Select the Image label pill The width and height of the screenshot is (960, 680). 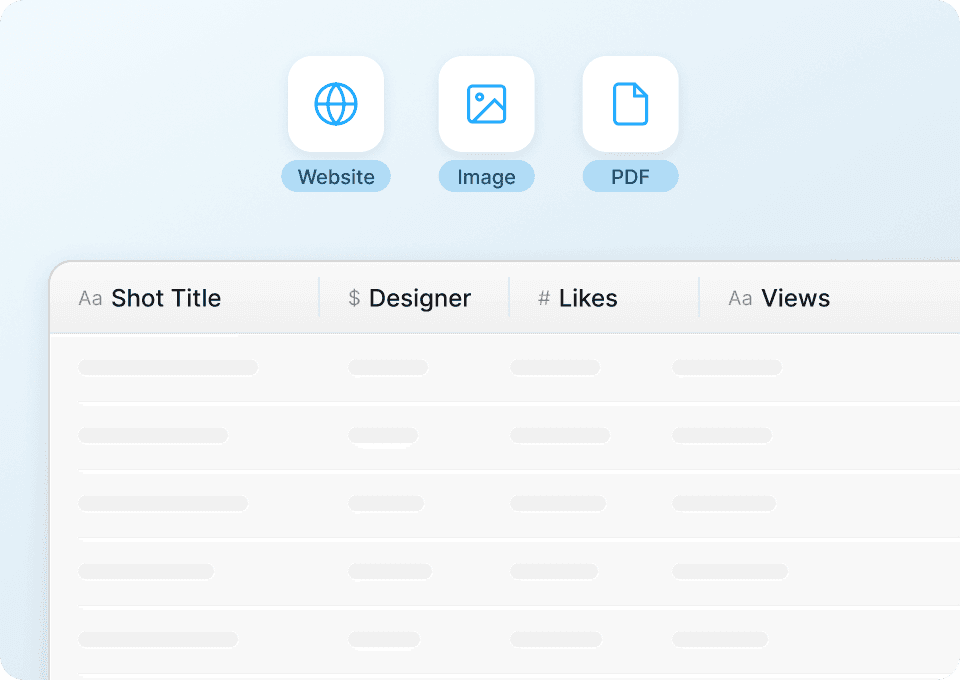[486, 177]
